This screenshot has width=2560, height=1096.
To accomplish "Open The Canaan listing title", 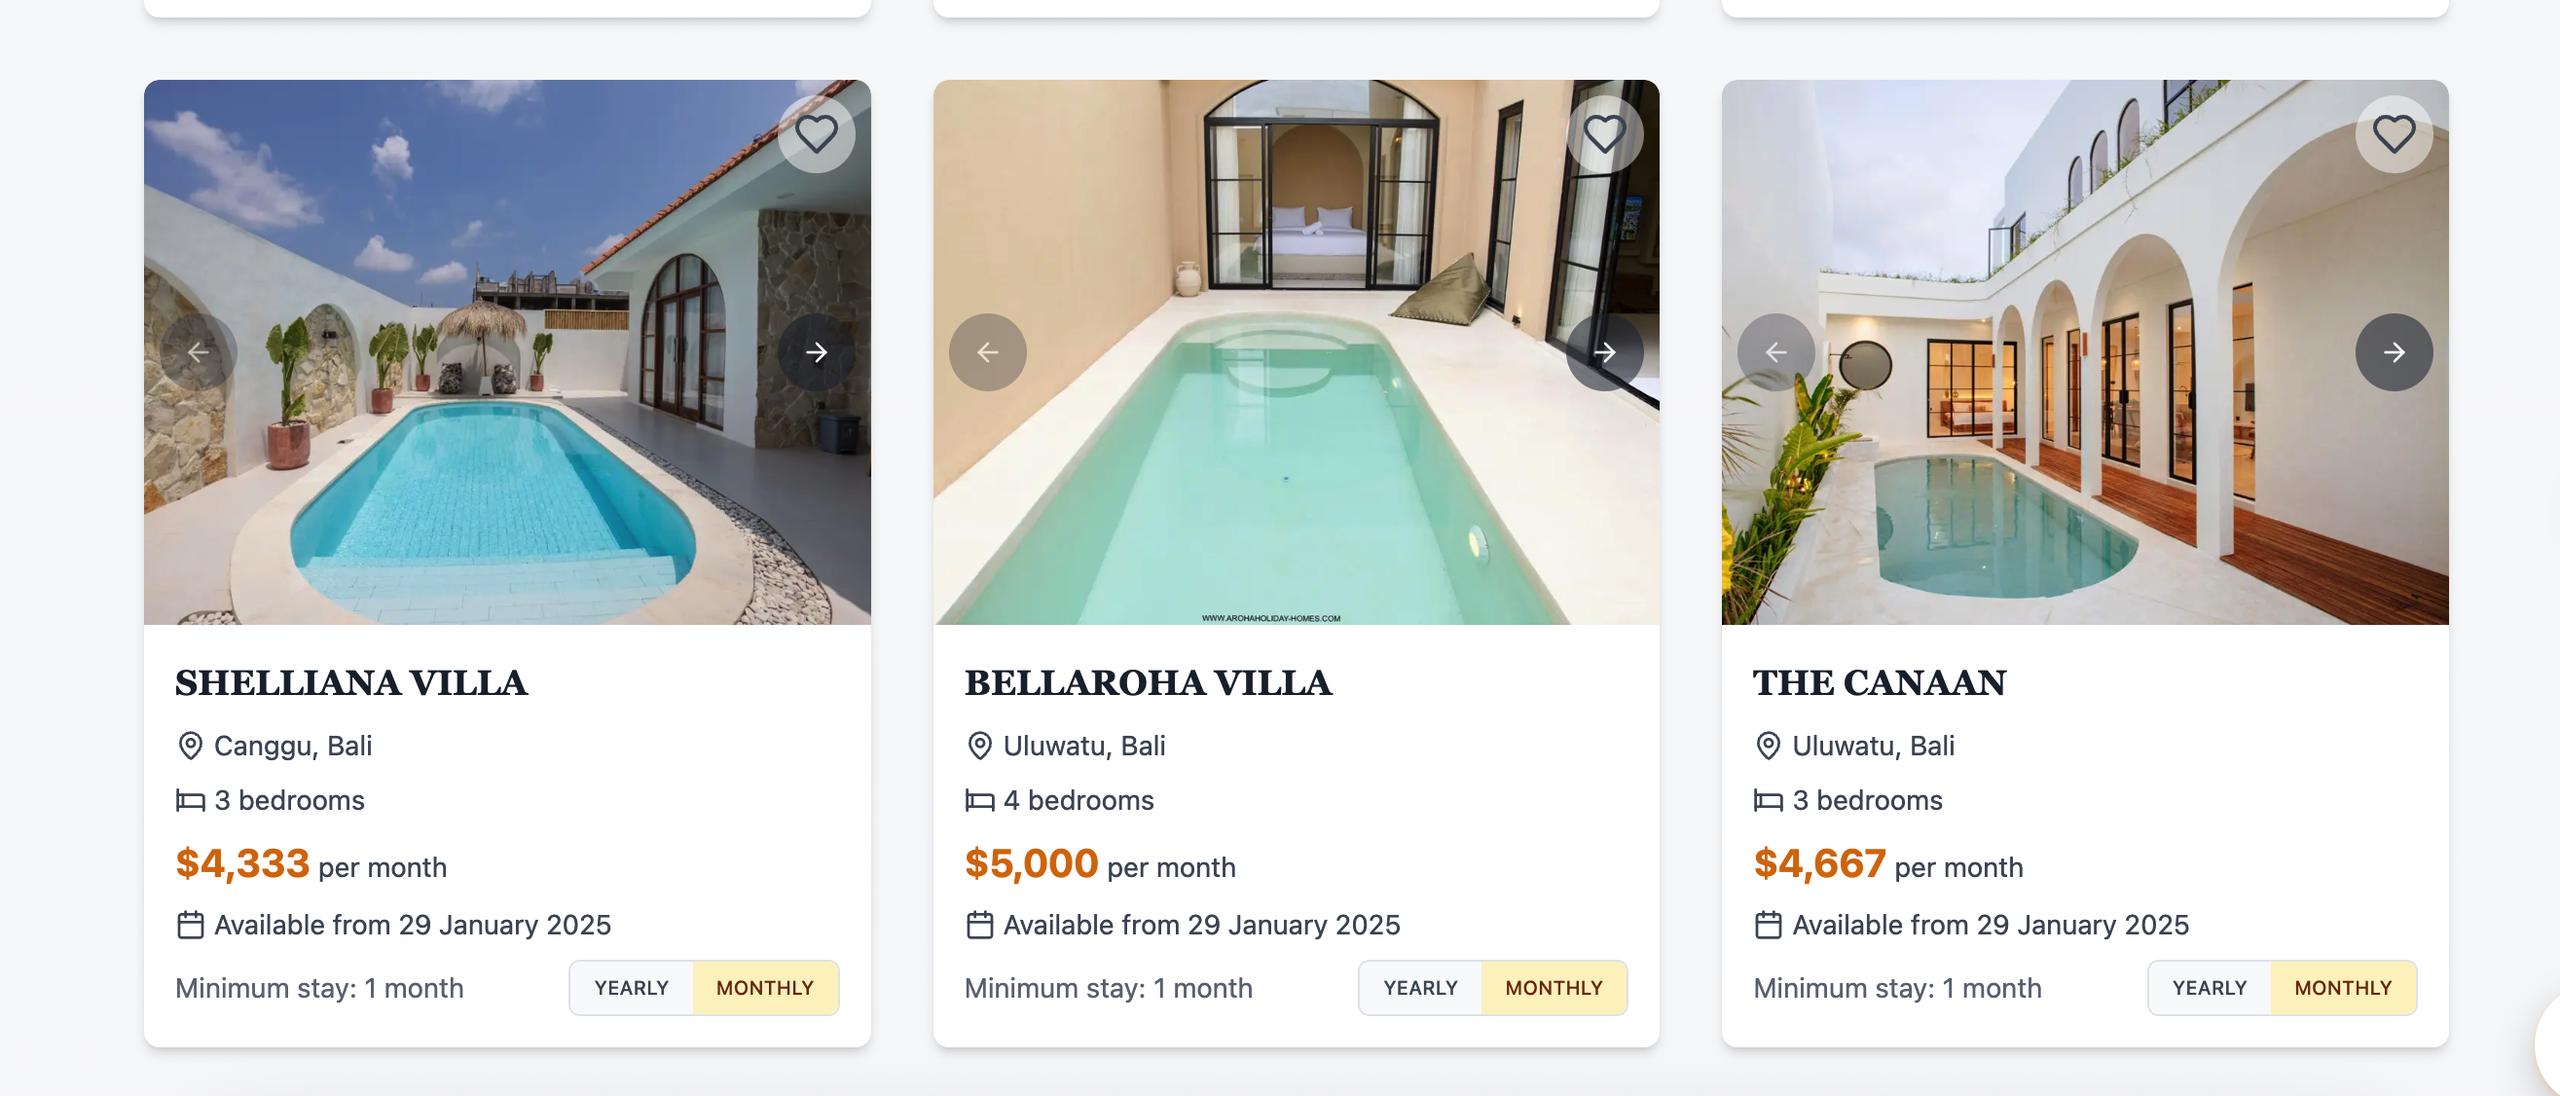I will 1879,683.
